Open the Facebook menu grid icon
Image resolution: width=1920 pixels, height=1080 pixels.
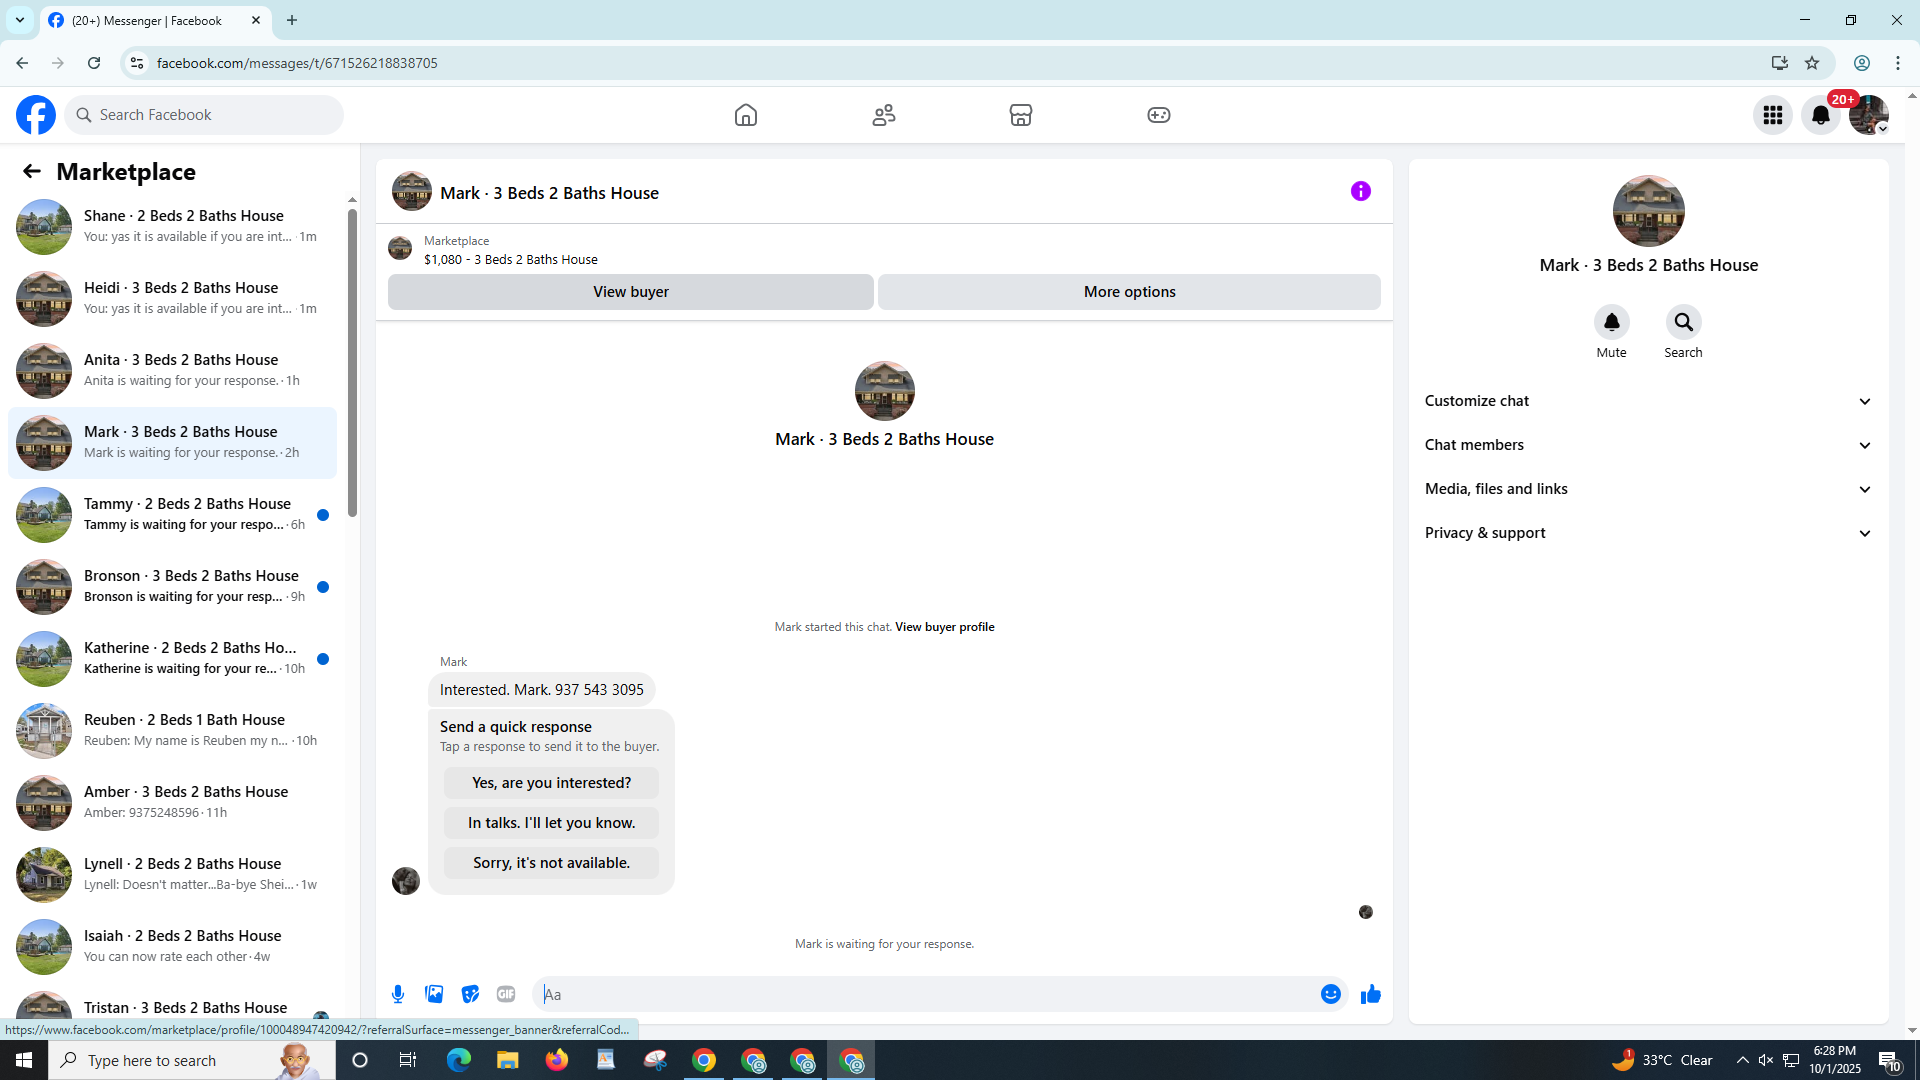coord(1773,115)
